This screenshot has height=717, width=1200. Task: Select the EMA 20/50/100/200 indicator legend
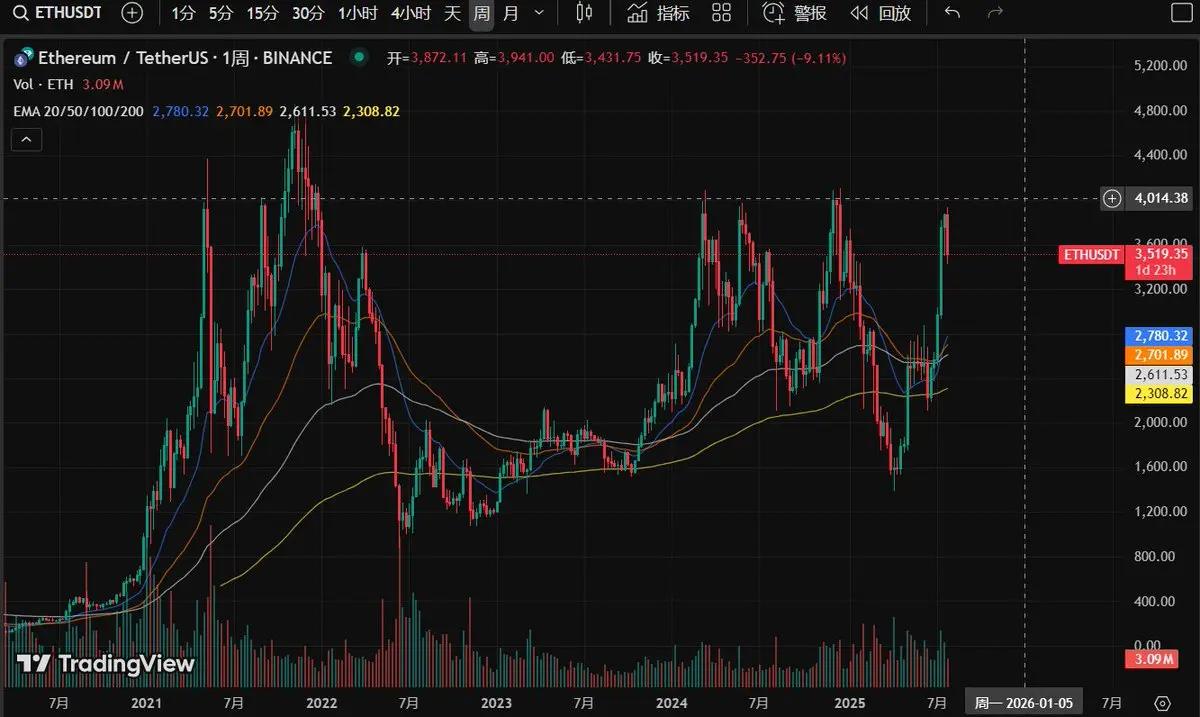[x=79, y=111]
